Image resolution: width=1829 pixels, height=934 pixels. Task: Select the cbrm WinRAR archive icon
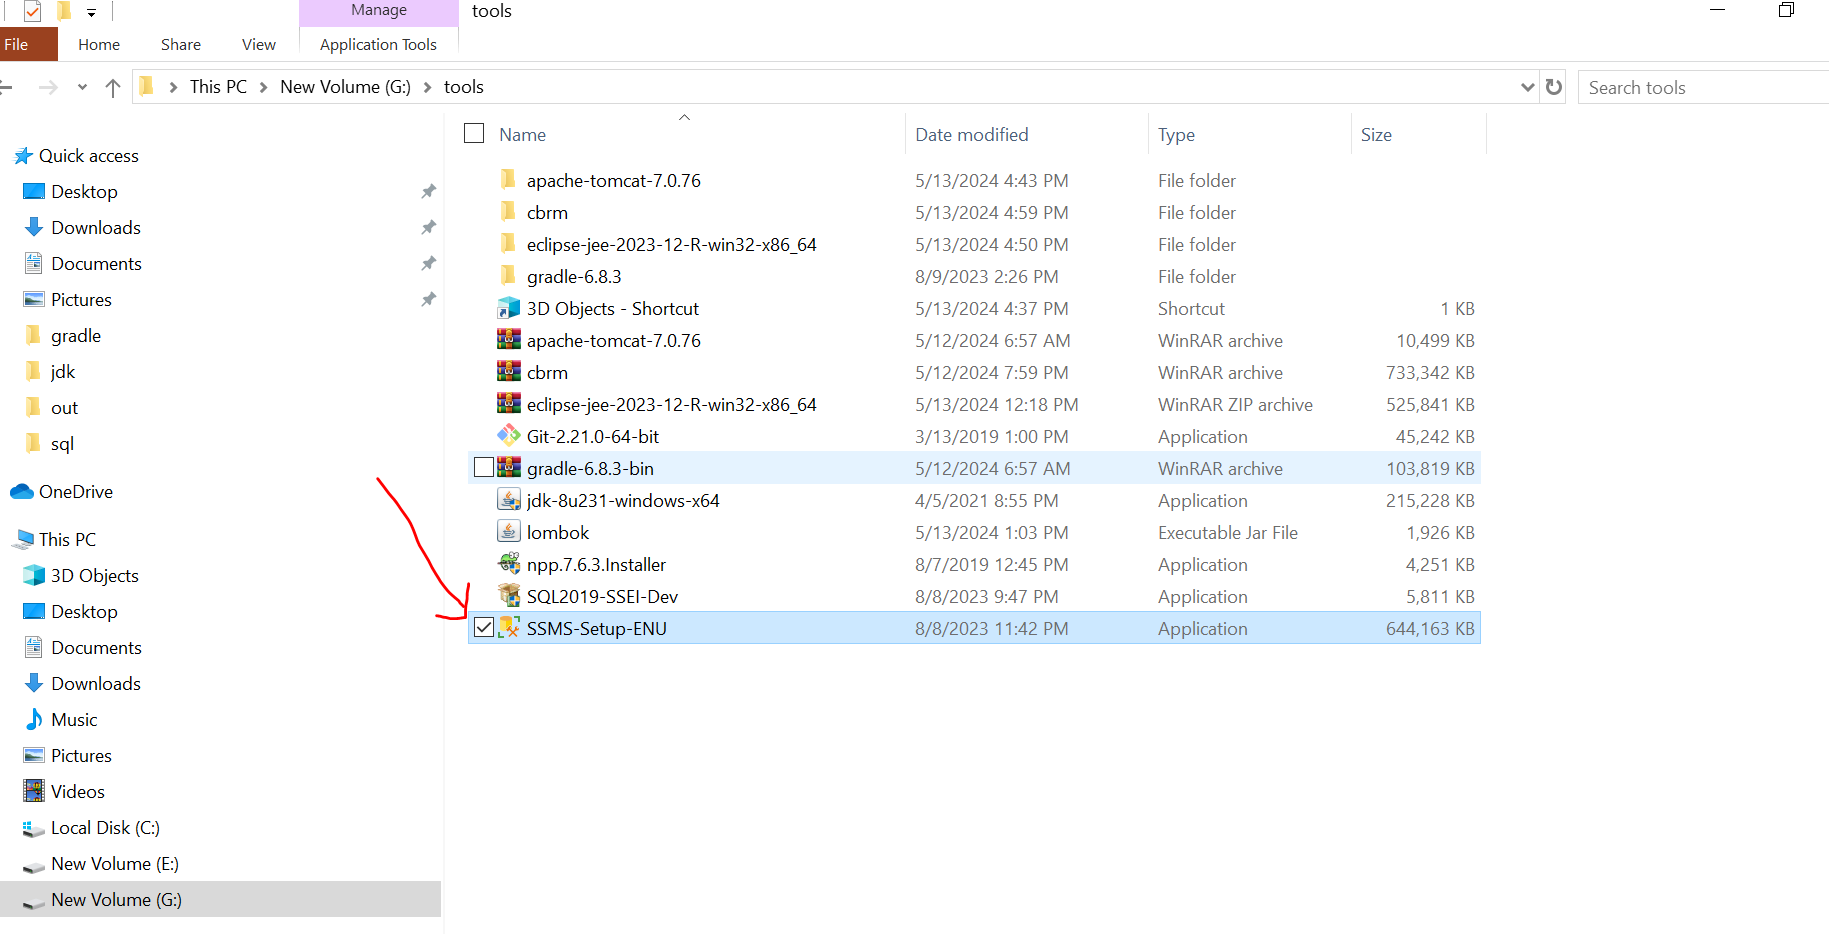click(509, 372)
